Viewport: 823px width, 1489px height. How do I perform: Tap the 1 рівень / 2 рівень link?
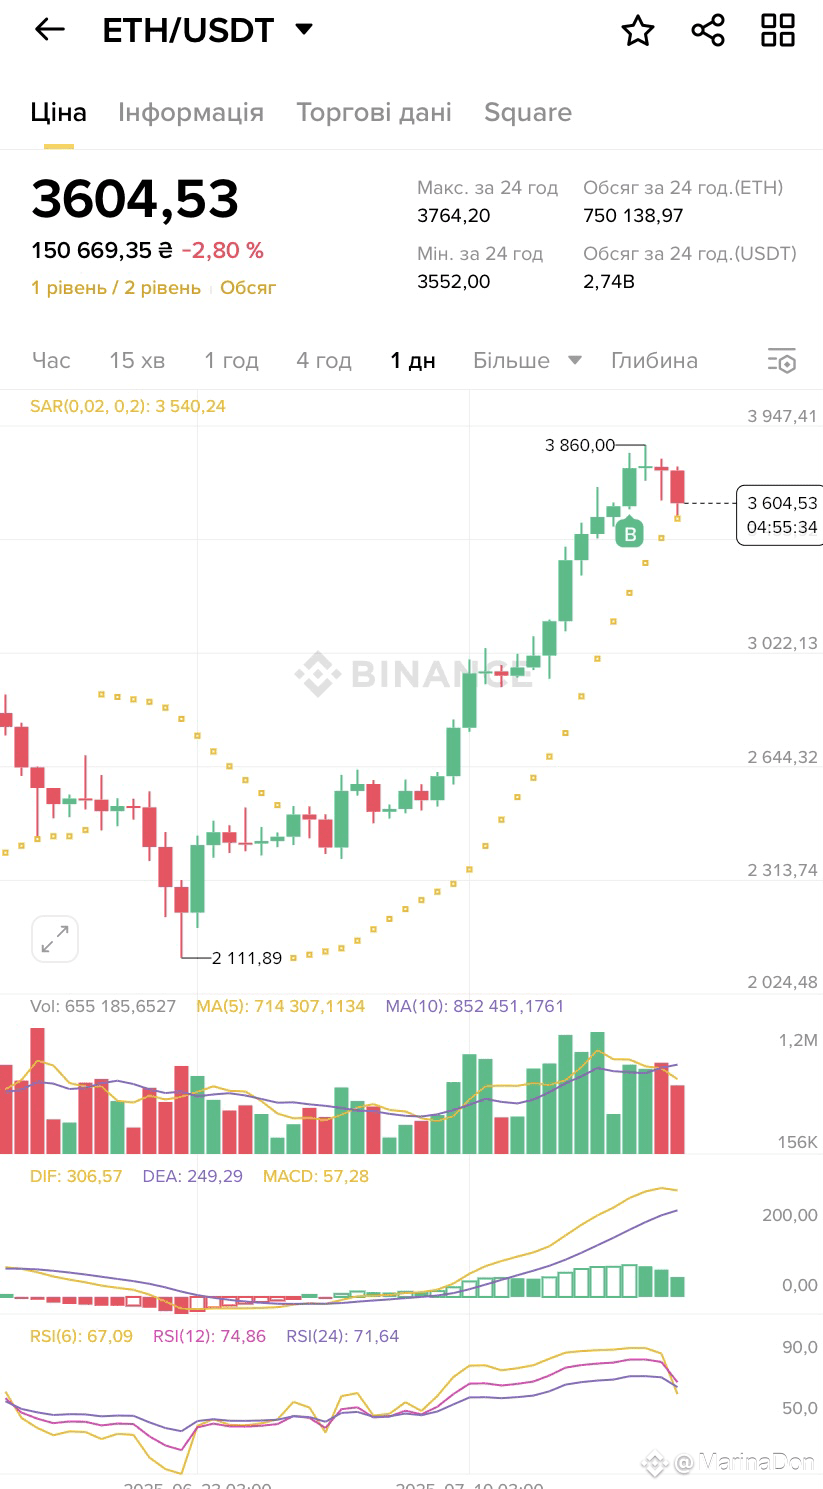pos(116,288)
